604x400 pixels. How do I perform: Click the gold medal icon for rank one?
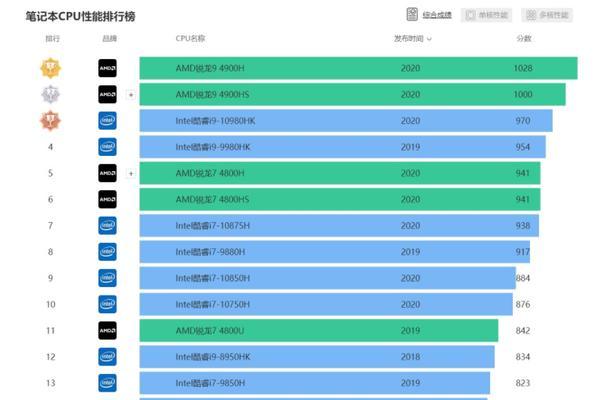click(x=50, y=68)
